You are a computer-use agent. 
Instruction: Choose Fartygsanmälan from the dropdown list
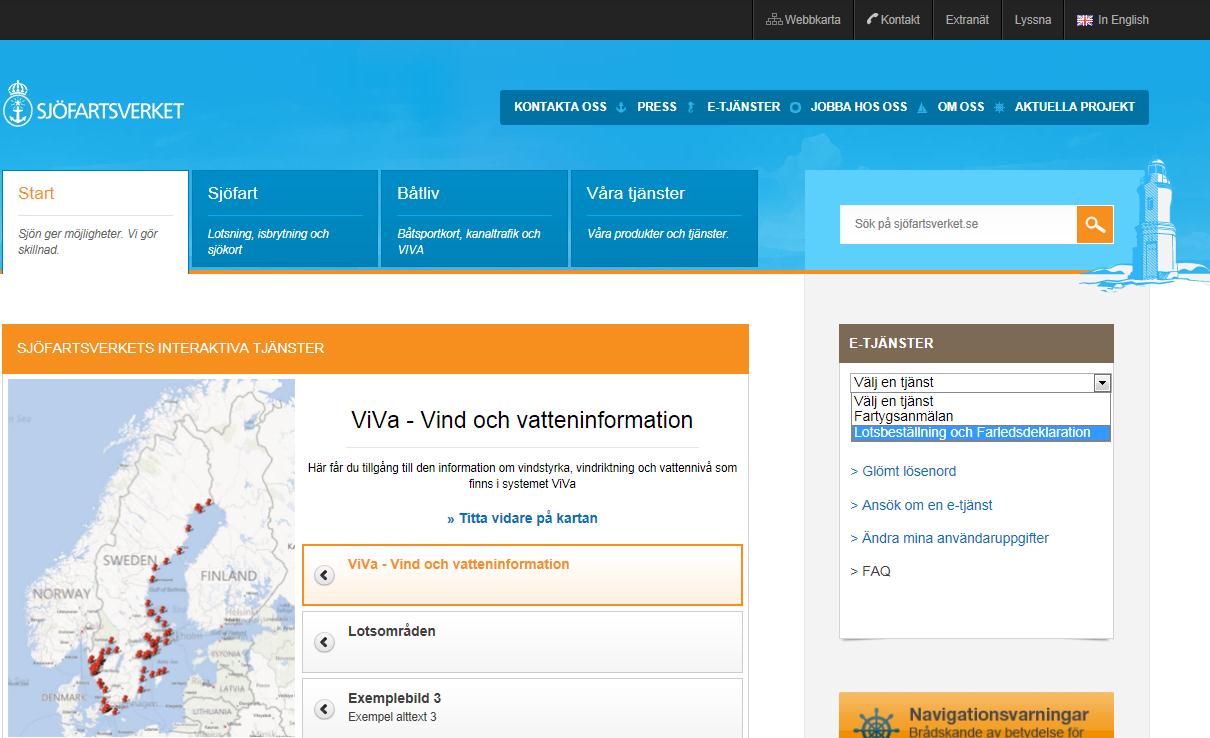[981, 416]
